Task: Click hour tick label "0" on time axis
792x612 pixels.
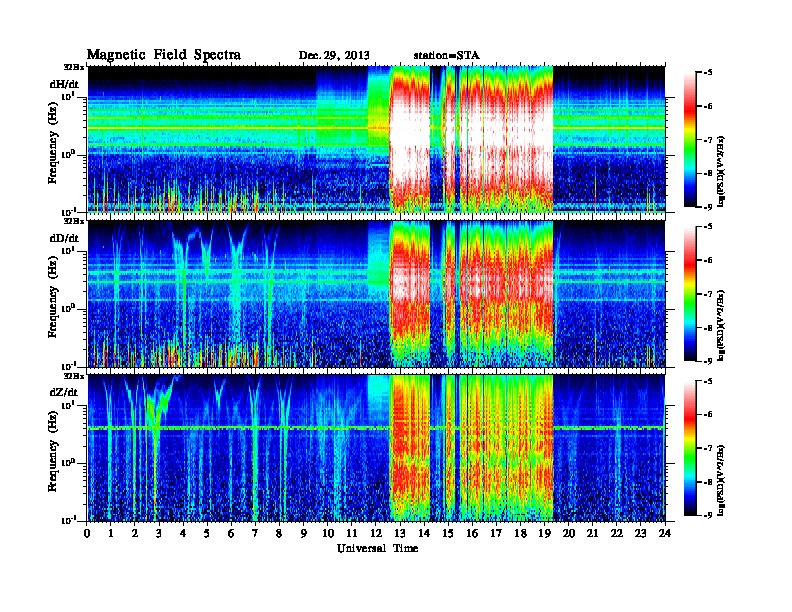Action: 87,533
